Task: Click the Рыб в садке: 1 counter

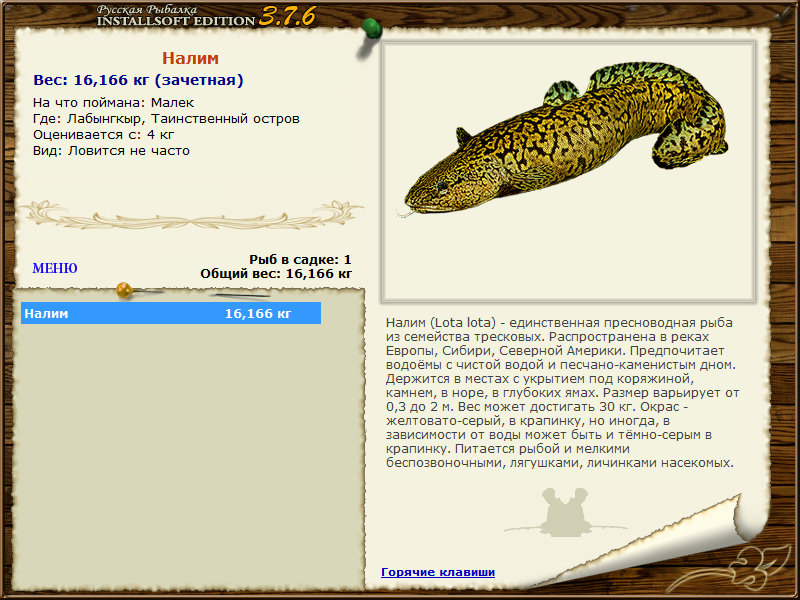Action: click(300, 260)
